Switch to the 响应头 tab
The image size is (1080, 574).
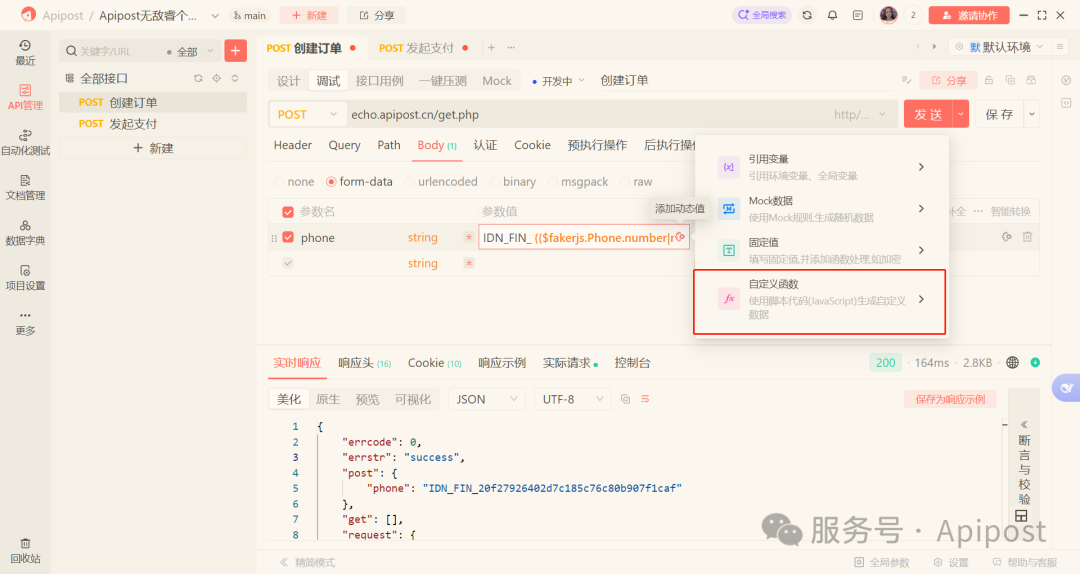(x=364, y=362)
